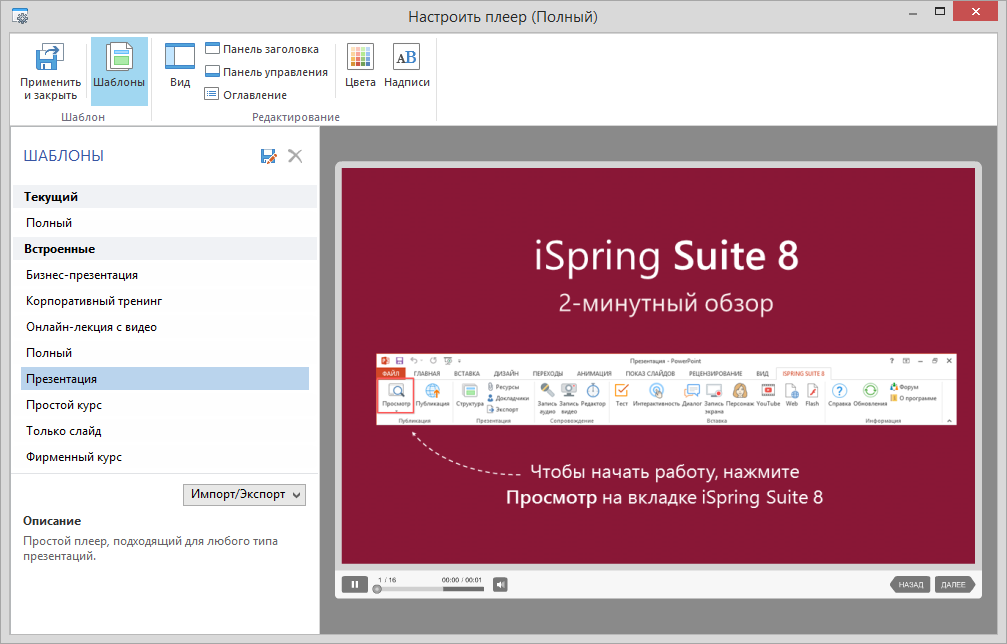This screenshot has height=644, width=1007.
Task: Pause the presentation playback
Action: click(355, 584)
